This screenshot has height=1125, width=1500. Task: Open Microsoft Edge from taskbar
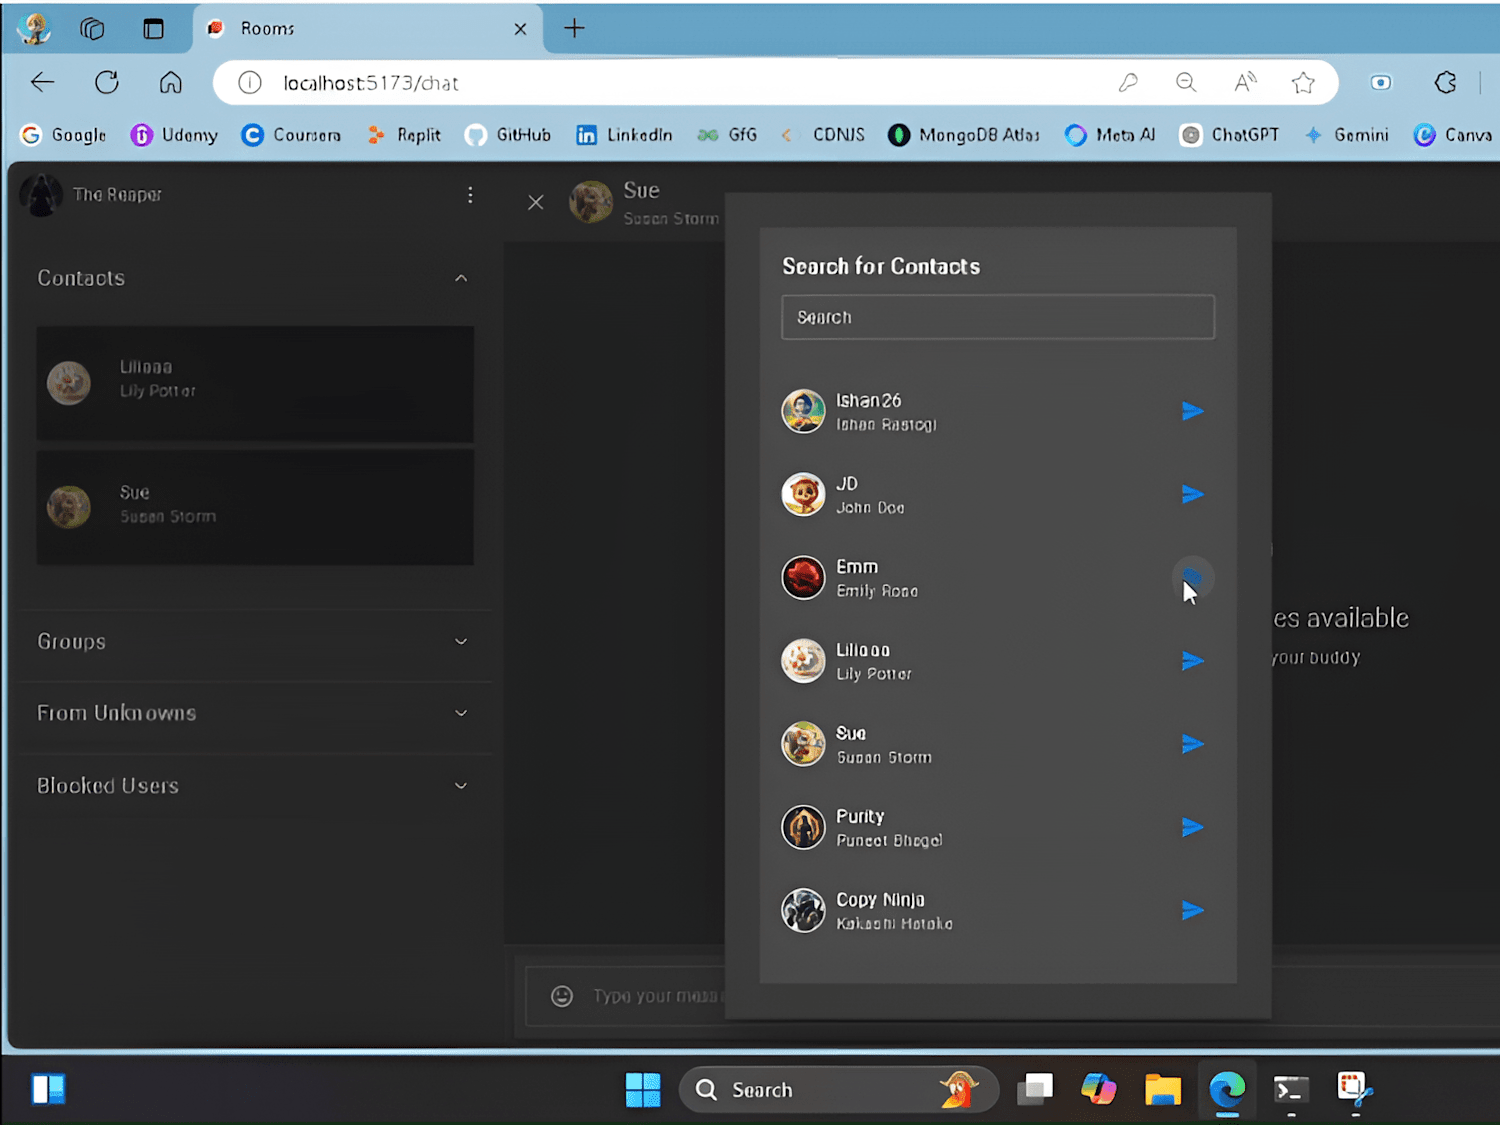1227,1090
